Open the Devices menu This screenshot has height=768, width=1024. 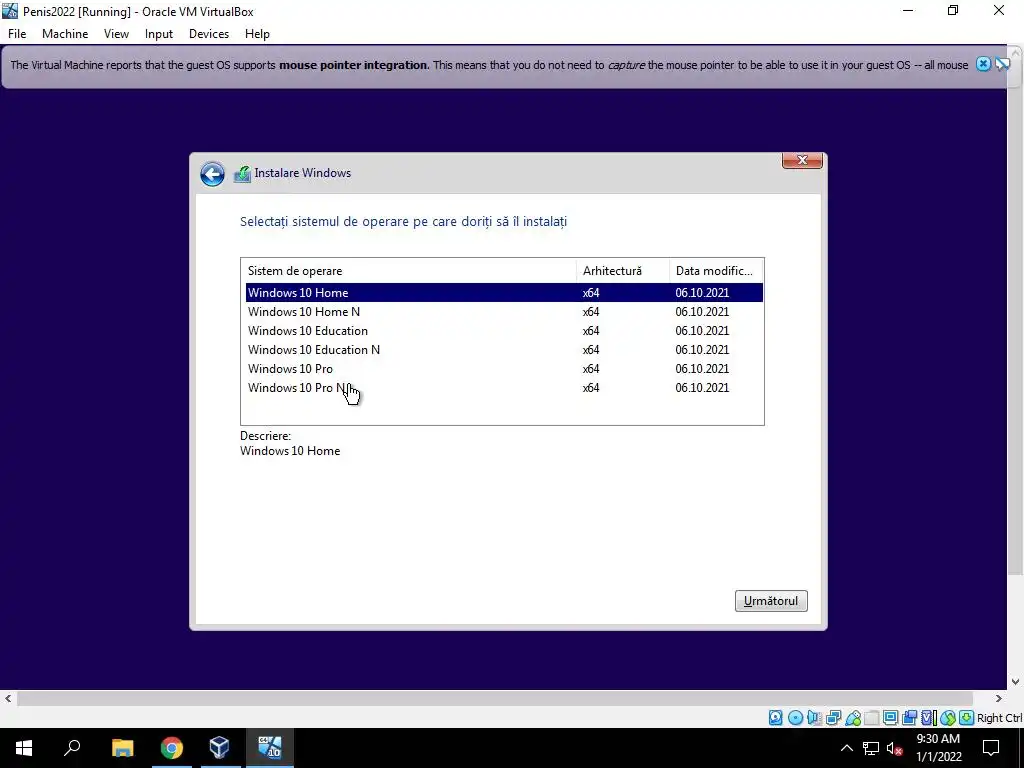click(209, 34)
